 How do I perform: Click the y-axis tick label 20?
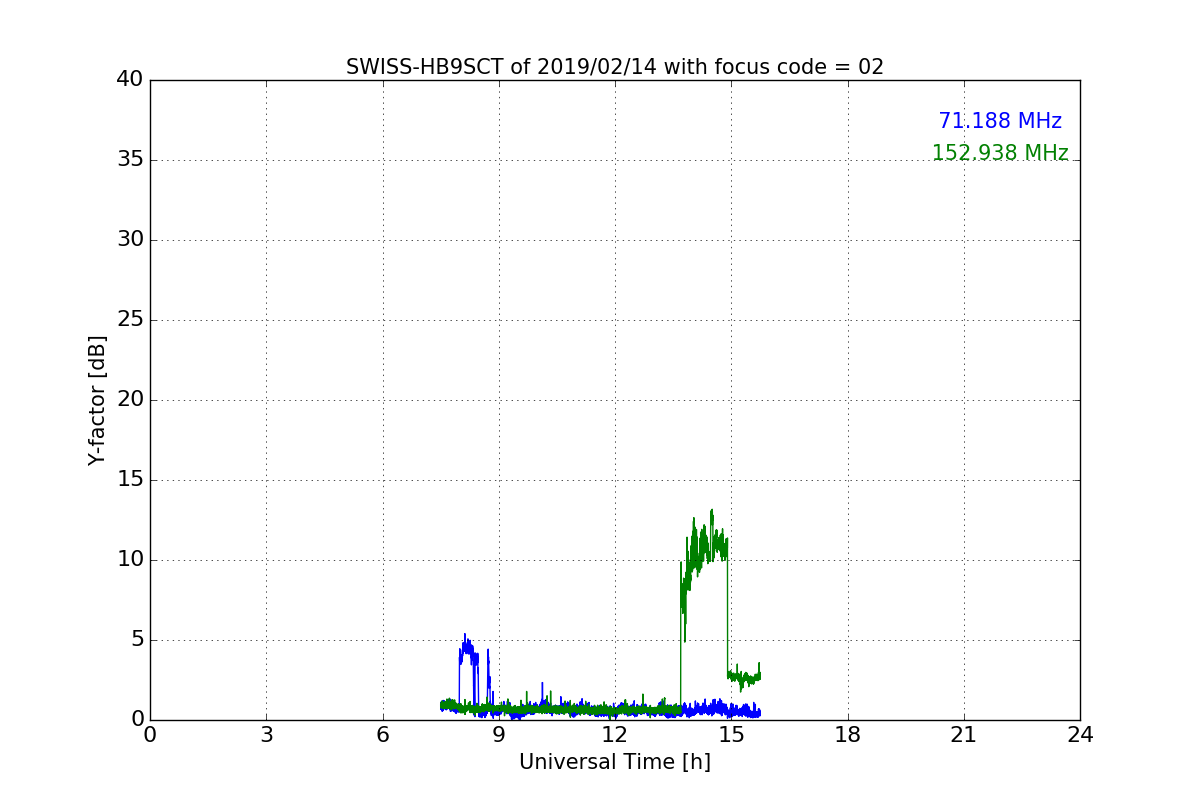pos(130,399)
